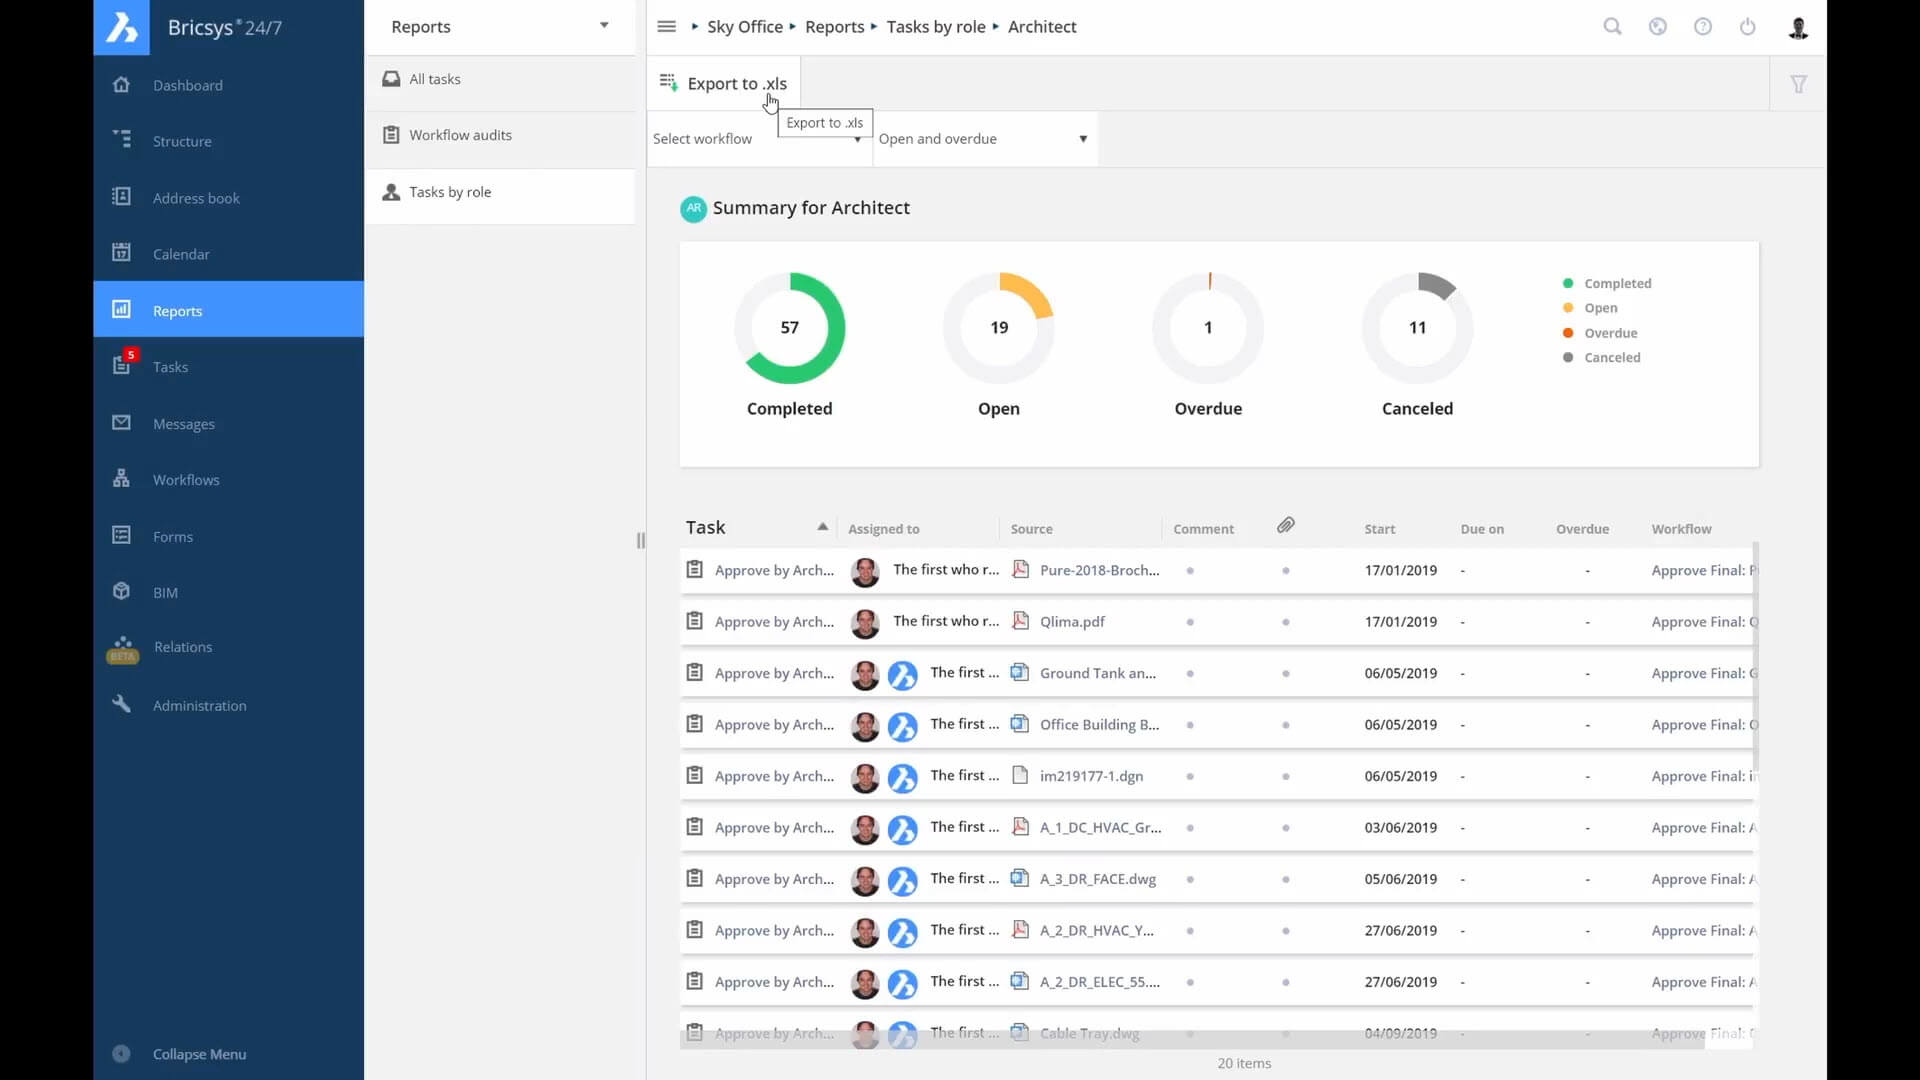Click the filter funnel icon
The width and height of the screenshot is (1920, 1080).
coord(1799,84)
